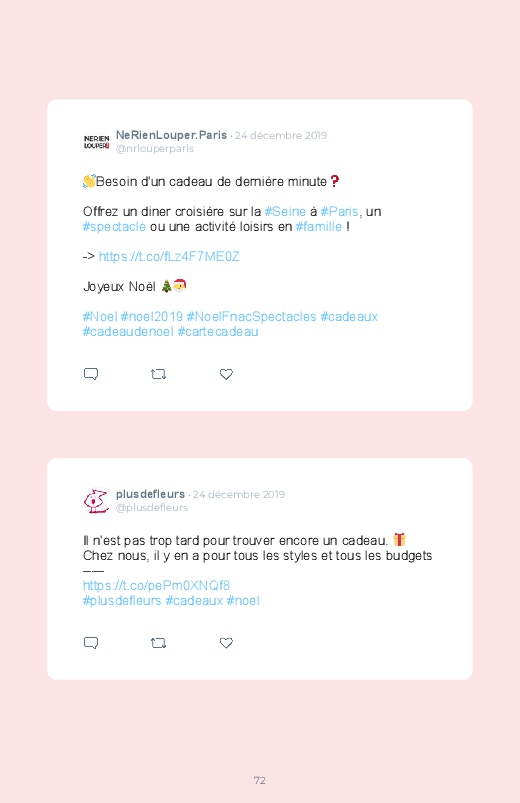520x803 pixels.
Task: Click the @plusdefleurs handle
Action: (x=152, y=508)
